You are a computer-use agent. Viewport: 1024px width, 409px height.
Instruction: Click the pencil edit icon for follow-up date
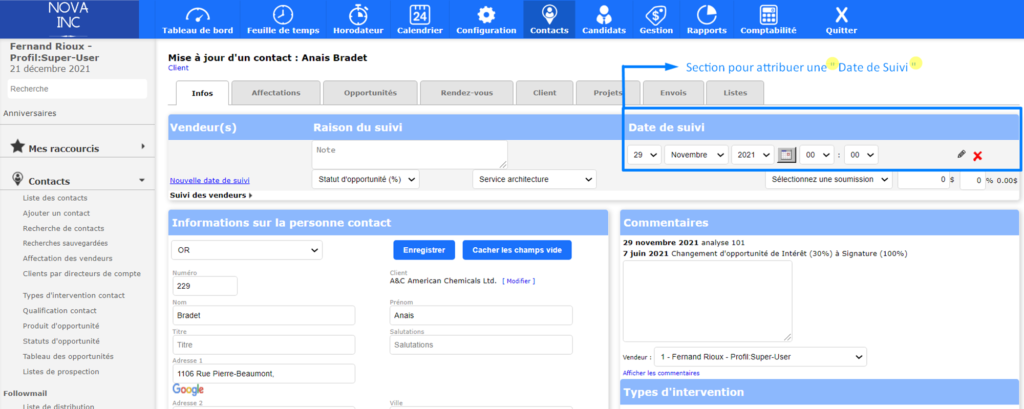point(961,155)
